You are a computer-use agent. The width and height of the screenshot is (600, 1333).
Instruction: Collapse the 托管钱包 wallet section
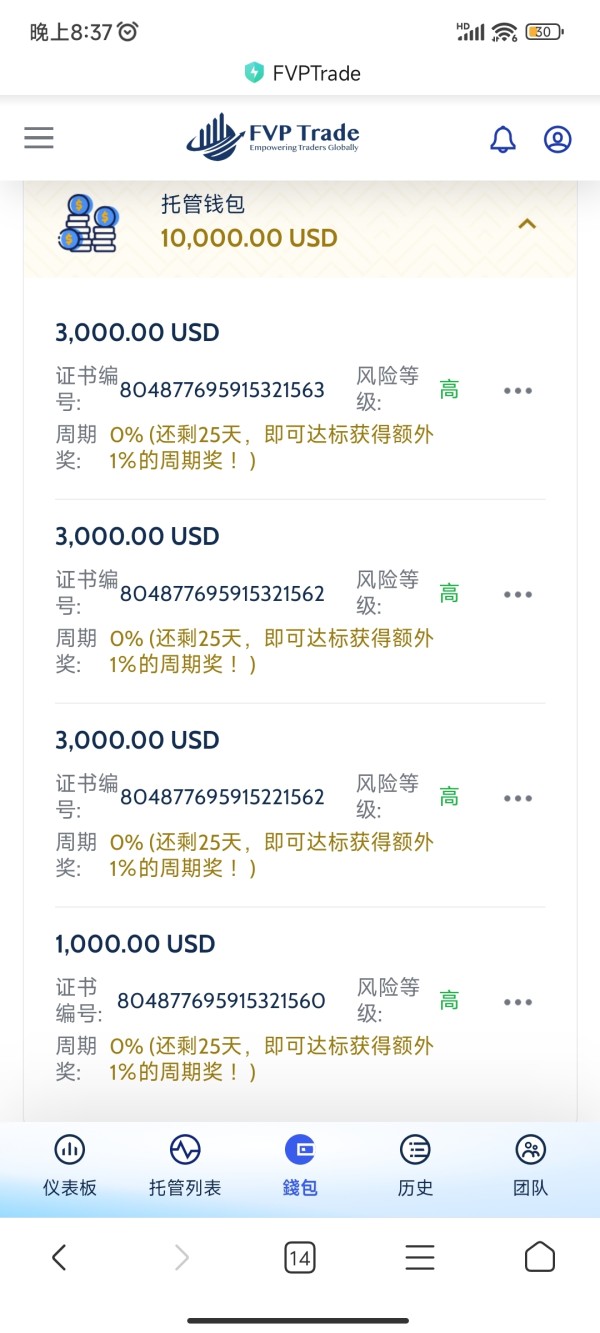[527, 224]
